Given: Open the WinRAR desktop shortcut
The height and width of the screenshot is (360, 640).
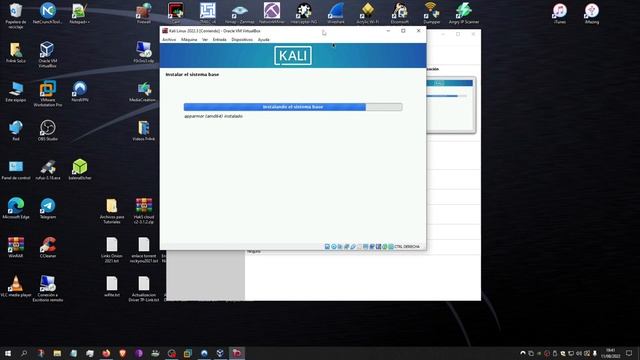Looking at the screenshot, I should (x=16, y=247).
